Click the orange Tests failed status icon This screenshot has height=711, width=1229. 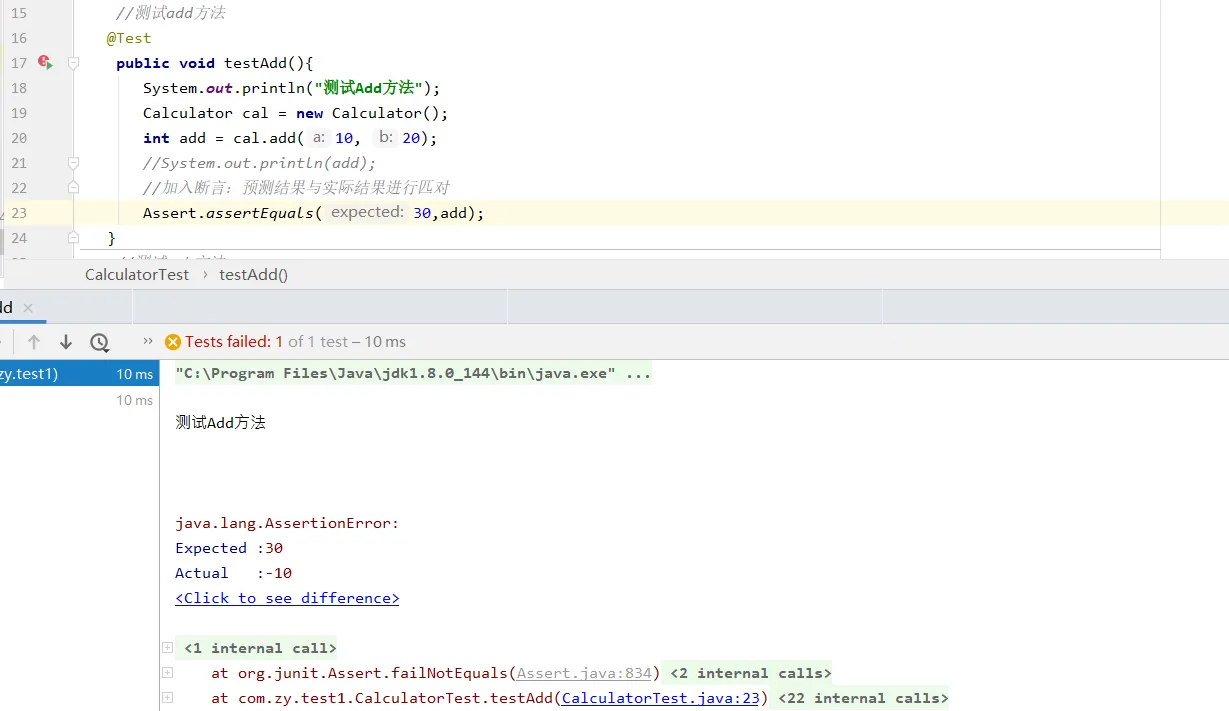[173, 342]
